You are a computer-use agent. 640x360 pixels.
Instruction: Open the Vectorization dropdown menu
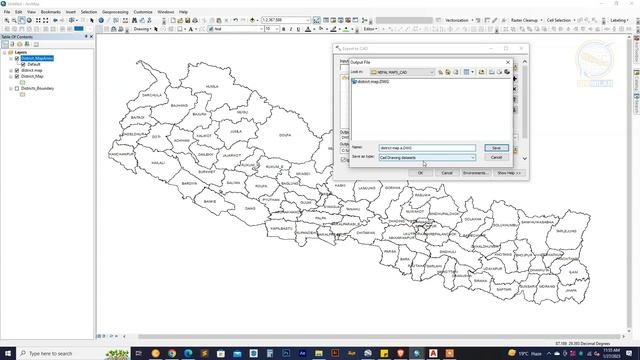pyautogui.click(x=459, y=20)
